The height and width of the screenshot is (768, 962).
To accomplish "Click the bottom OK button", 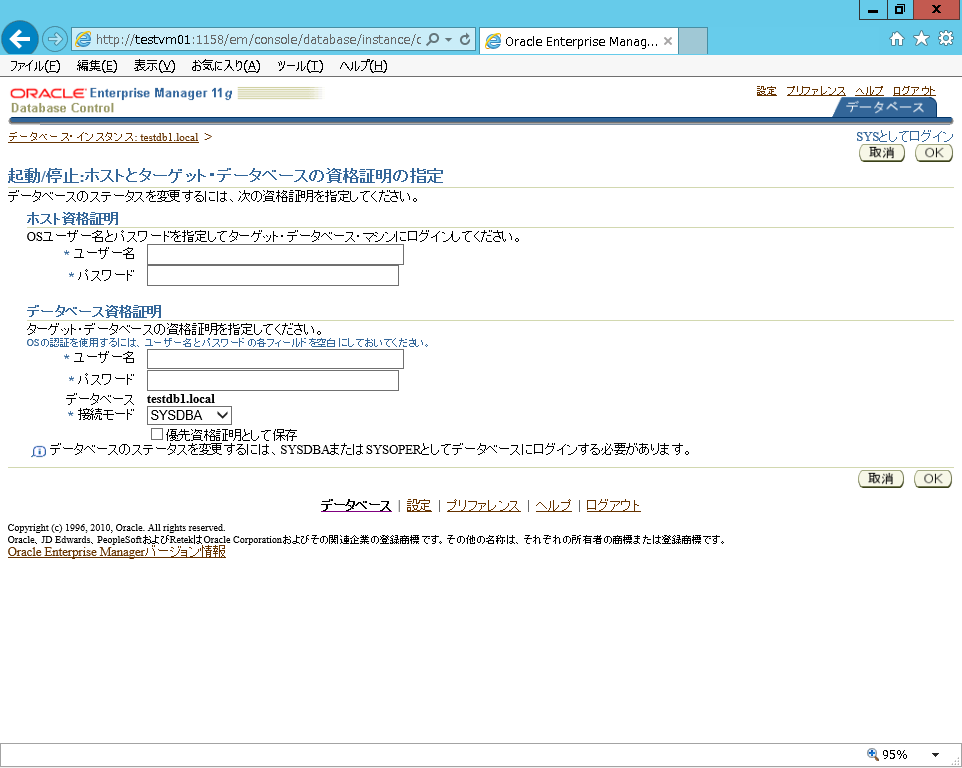I will pos(933,478).
